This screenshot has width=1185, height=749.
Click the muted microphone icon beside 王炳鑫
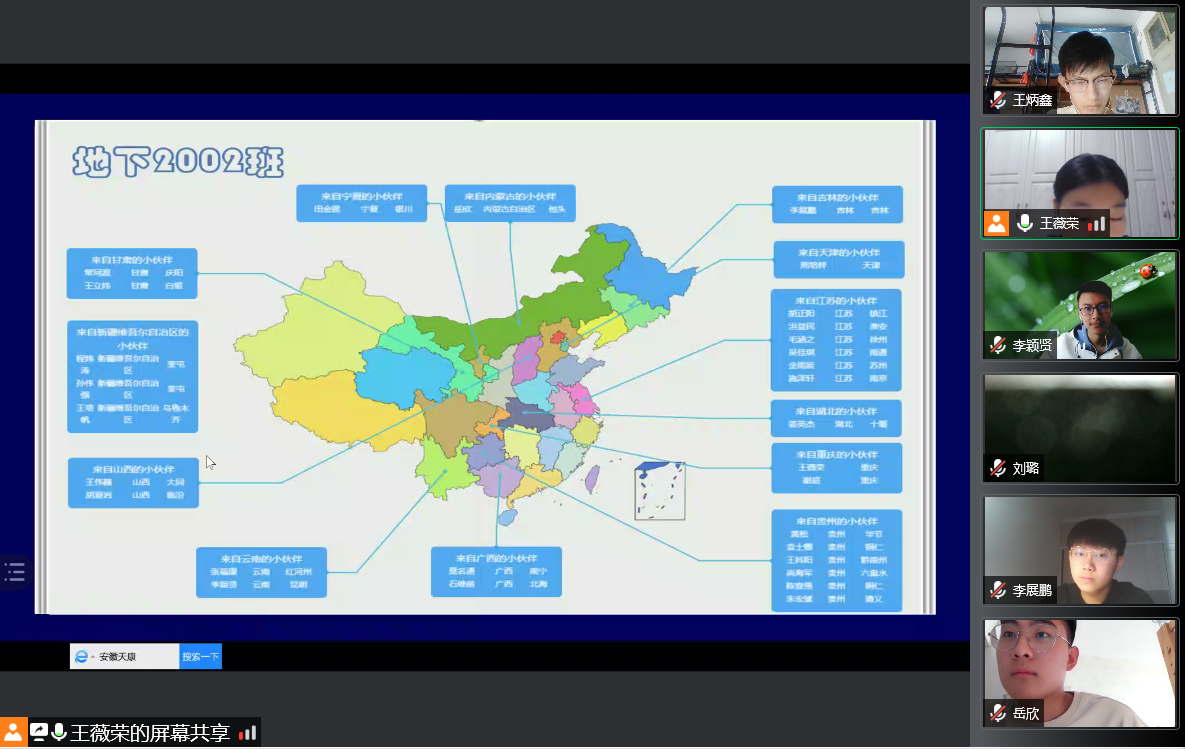click(x=998, y=100)
